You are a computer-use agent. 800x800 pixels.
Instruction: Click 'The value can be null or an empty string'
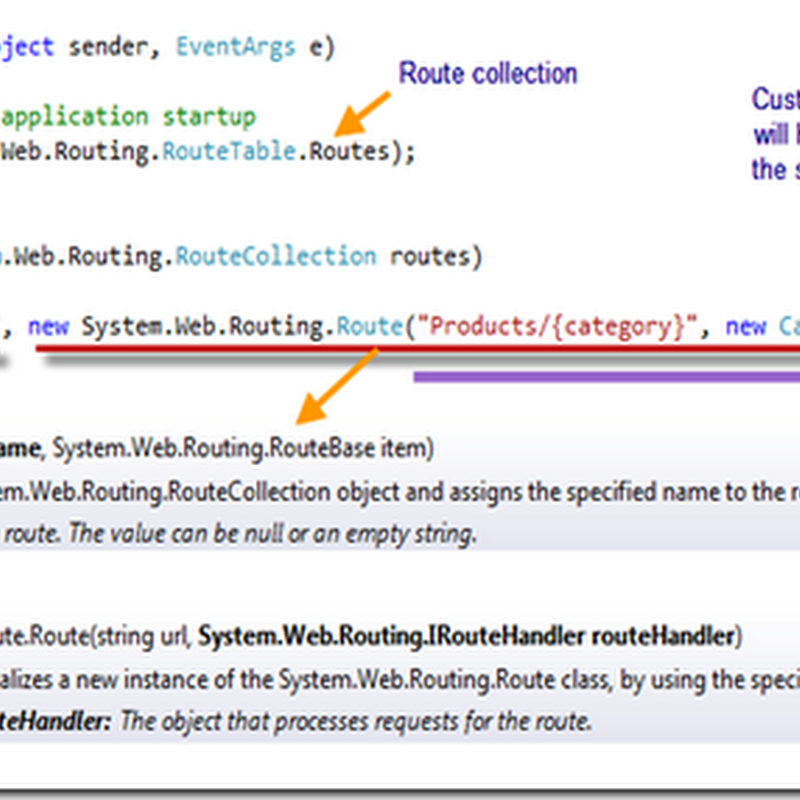tap(272, 535)
